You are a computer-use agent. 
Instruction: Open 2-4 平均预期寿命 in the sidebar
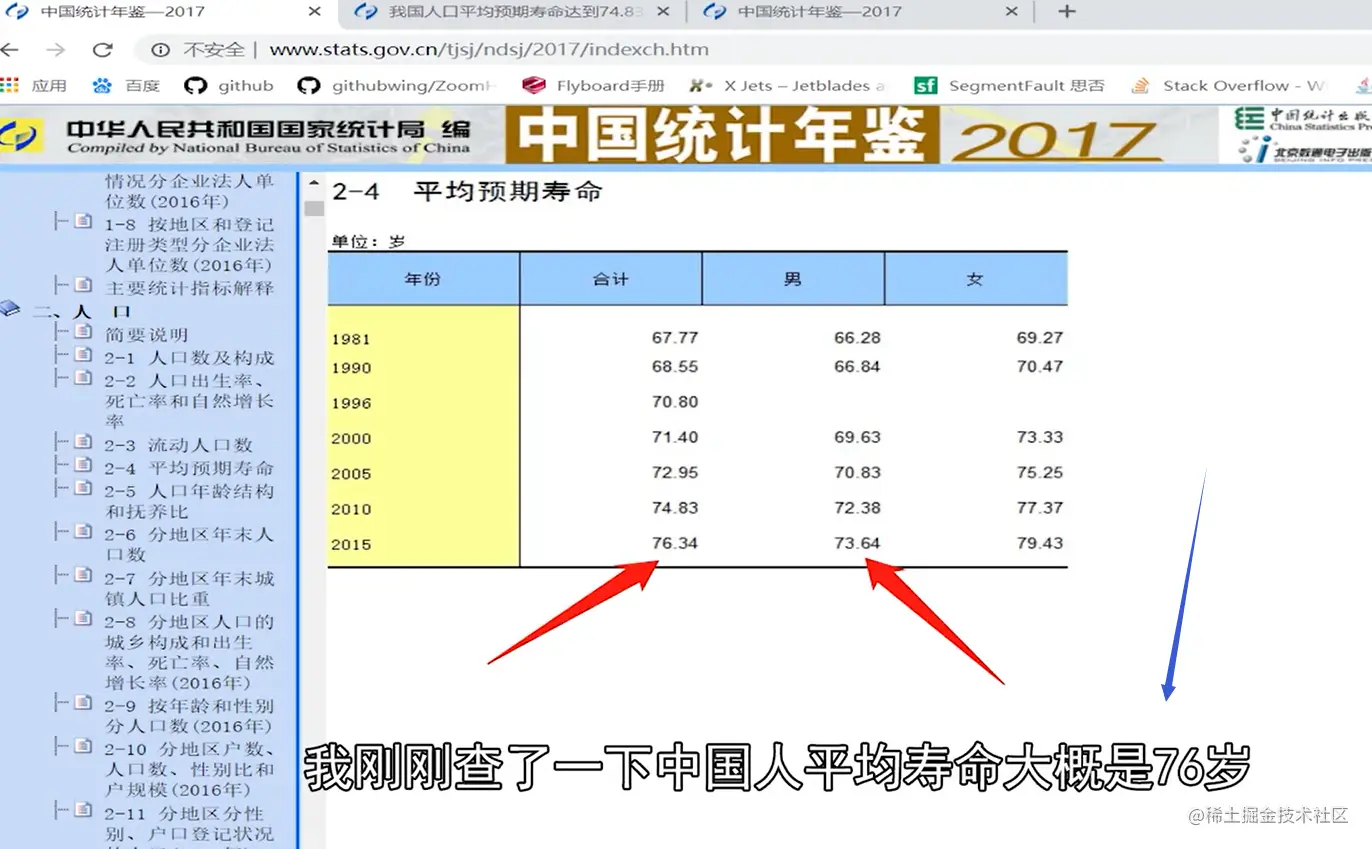(189, 468)
